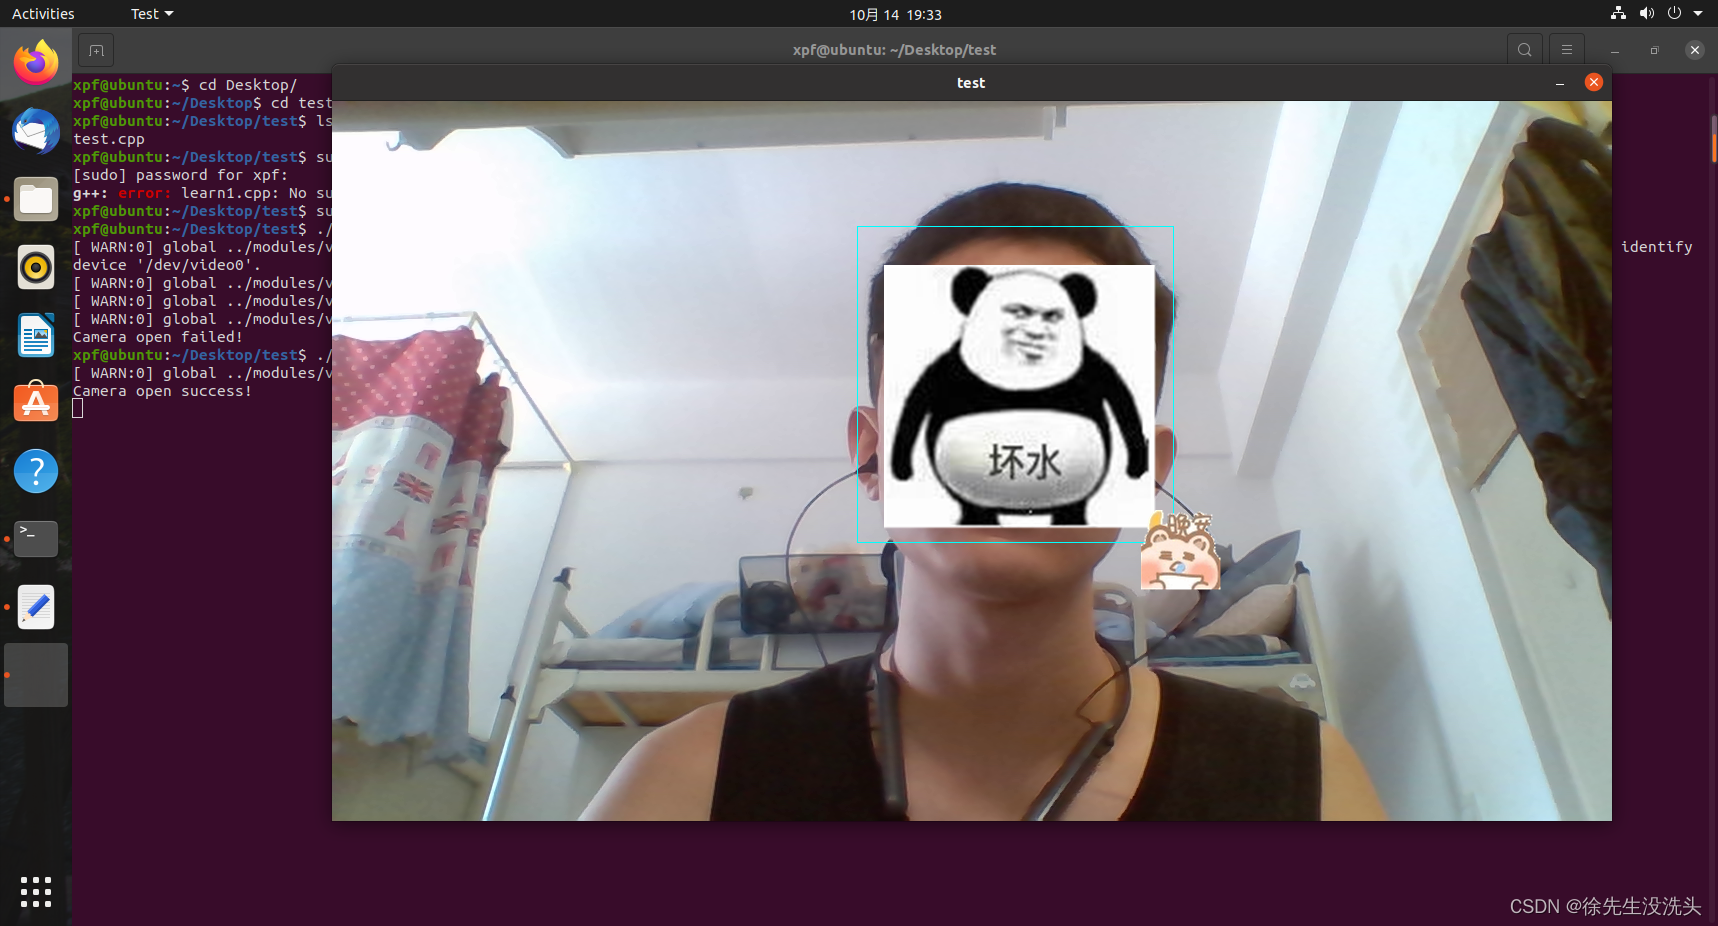
Task: Open the Text Editor dock icon
Action: click(x=36, y=607)
